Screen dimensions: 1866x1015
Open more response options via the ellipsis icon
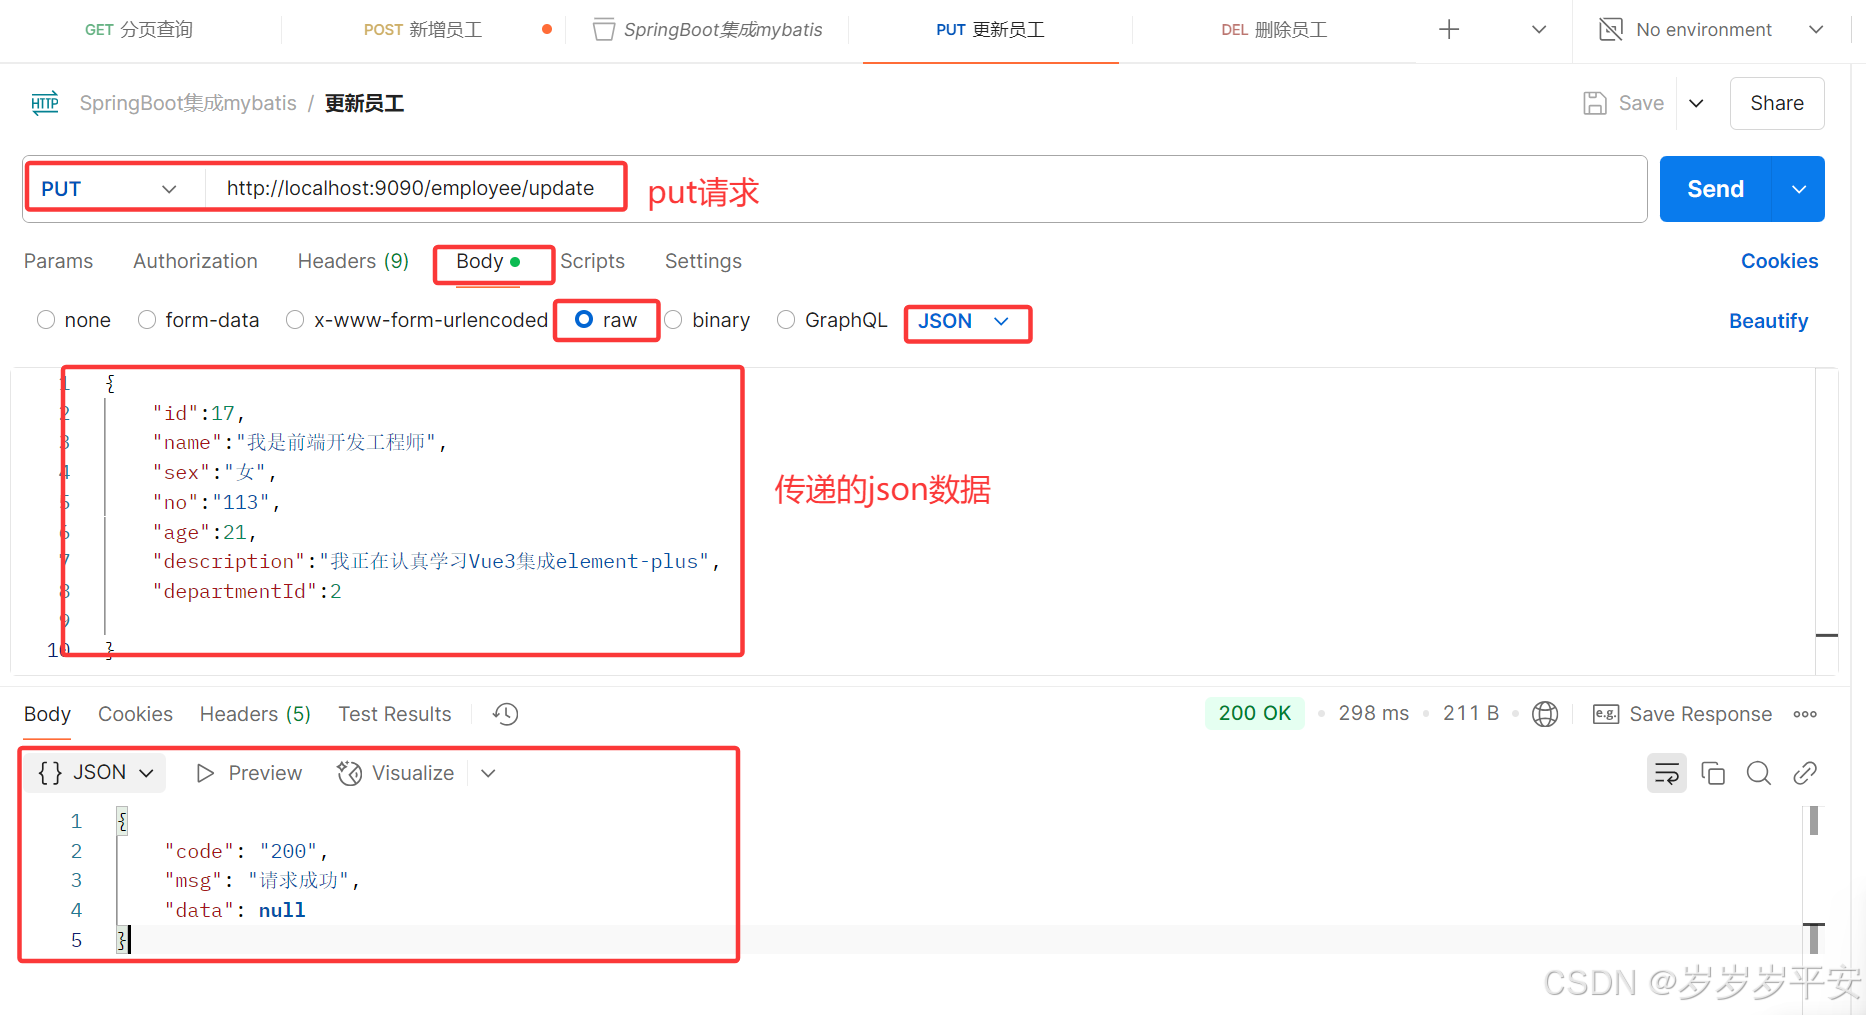click(x=1806, y=714)
